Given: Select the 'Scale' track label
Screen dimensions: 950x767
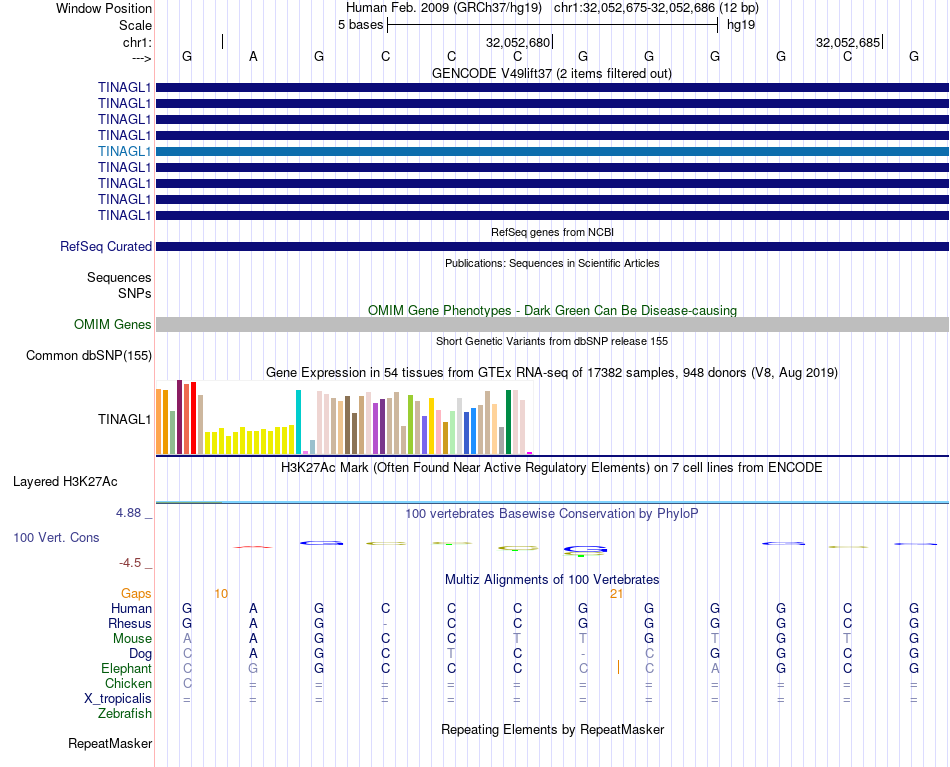Looking at the screenshot, I should coord(135,25).
